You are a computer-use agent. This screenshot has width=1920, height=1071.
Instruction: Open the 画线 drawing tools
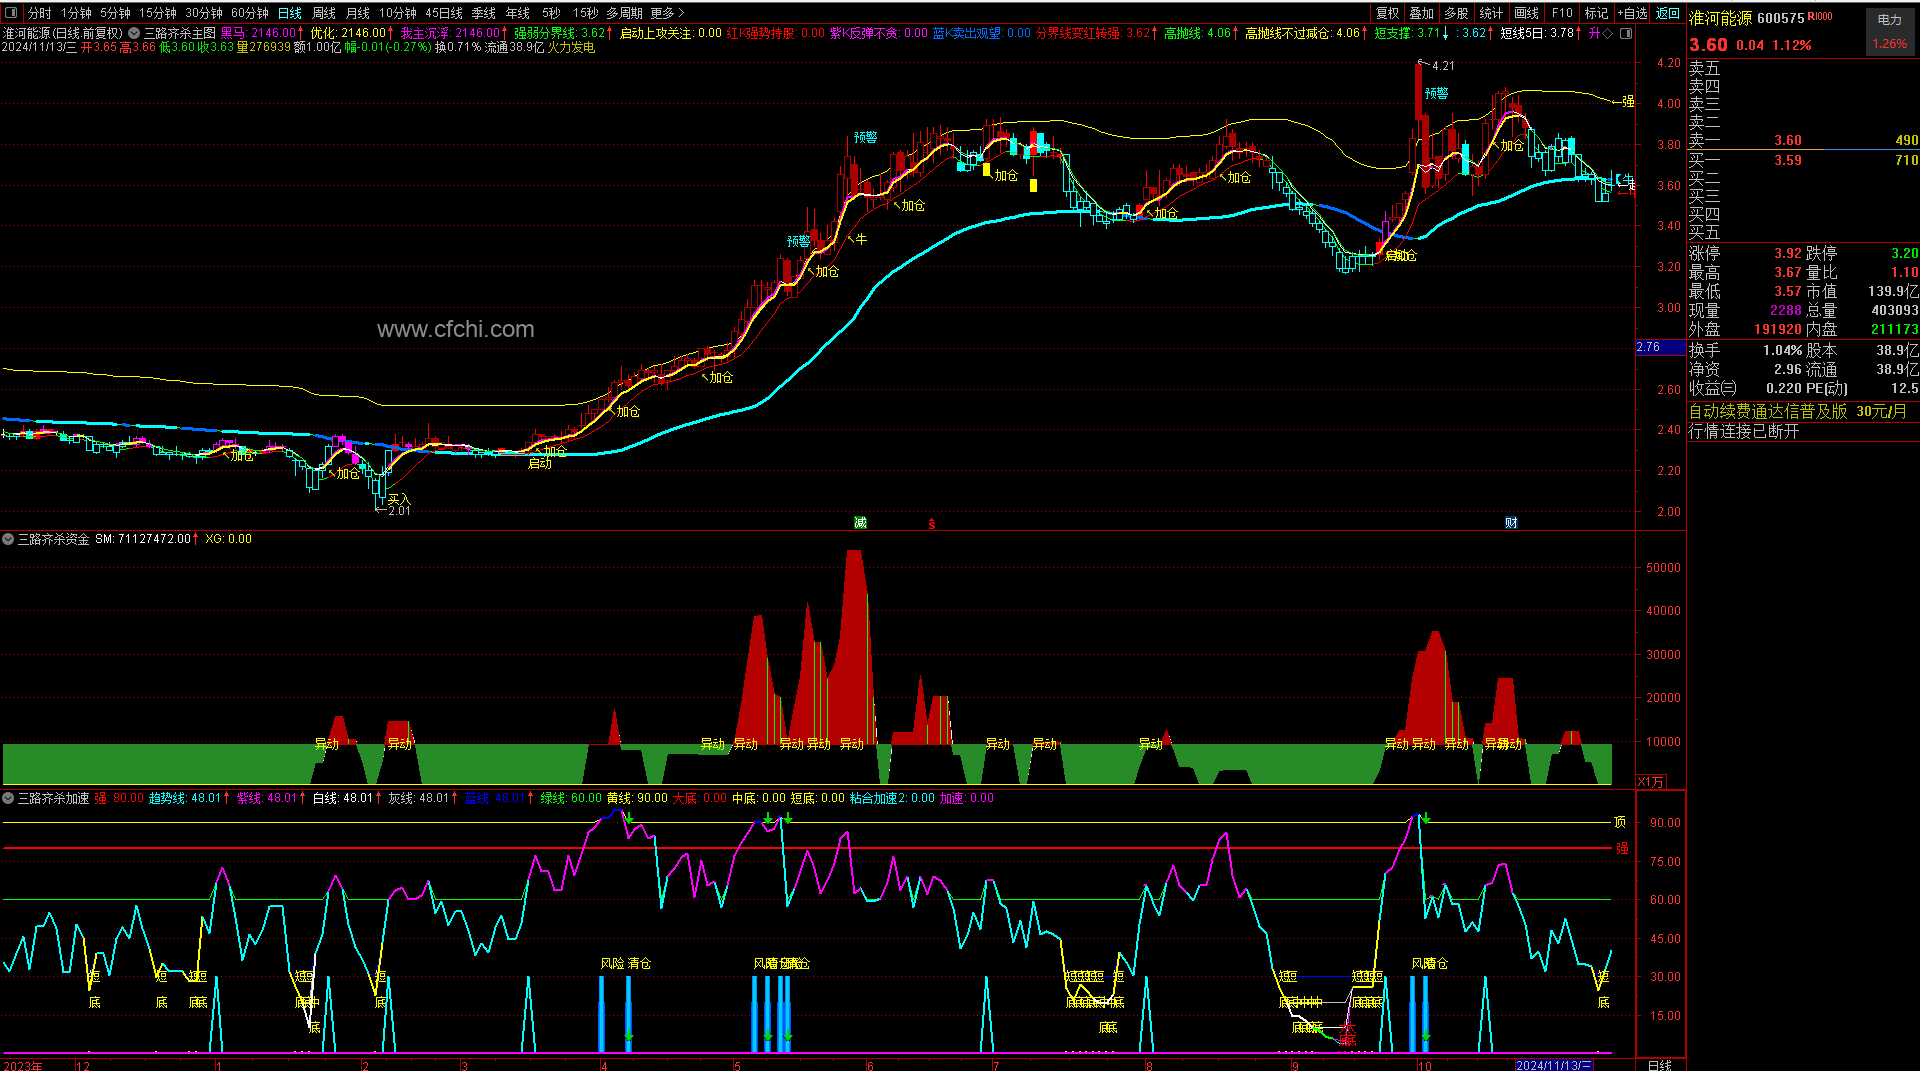(1527, 13)
